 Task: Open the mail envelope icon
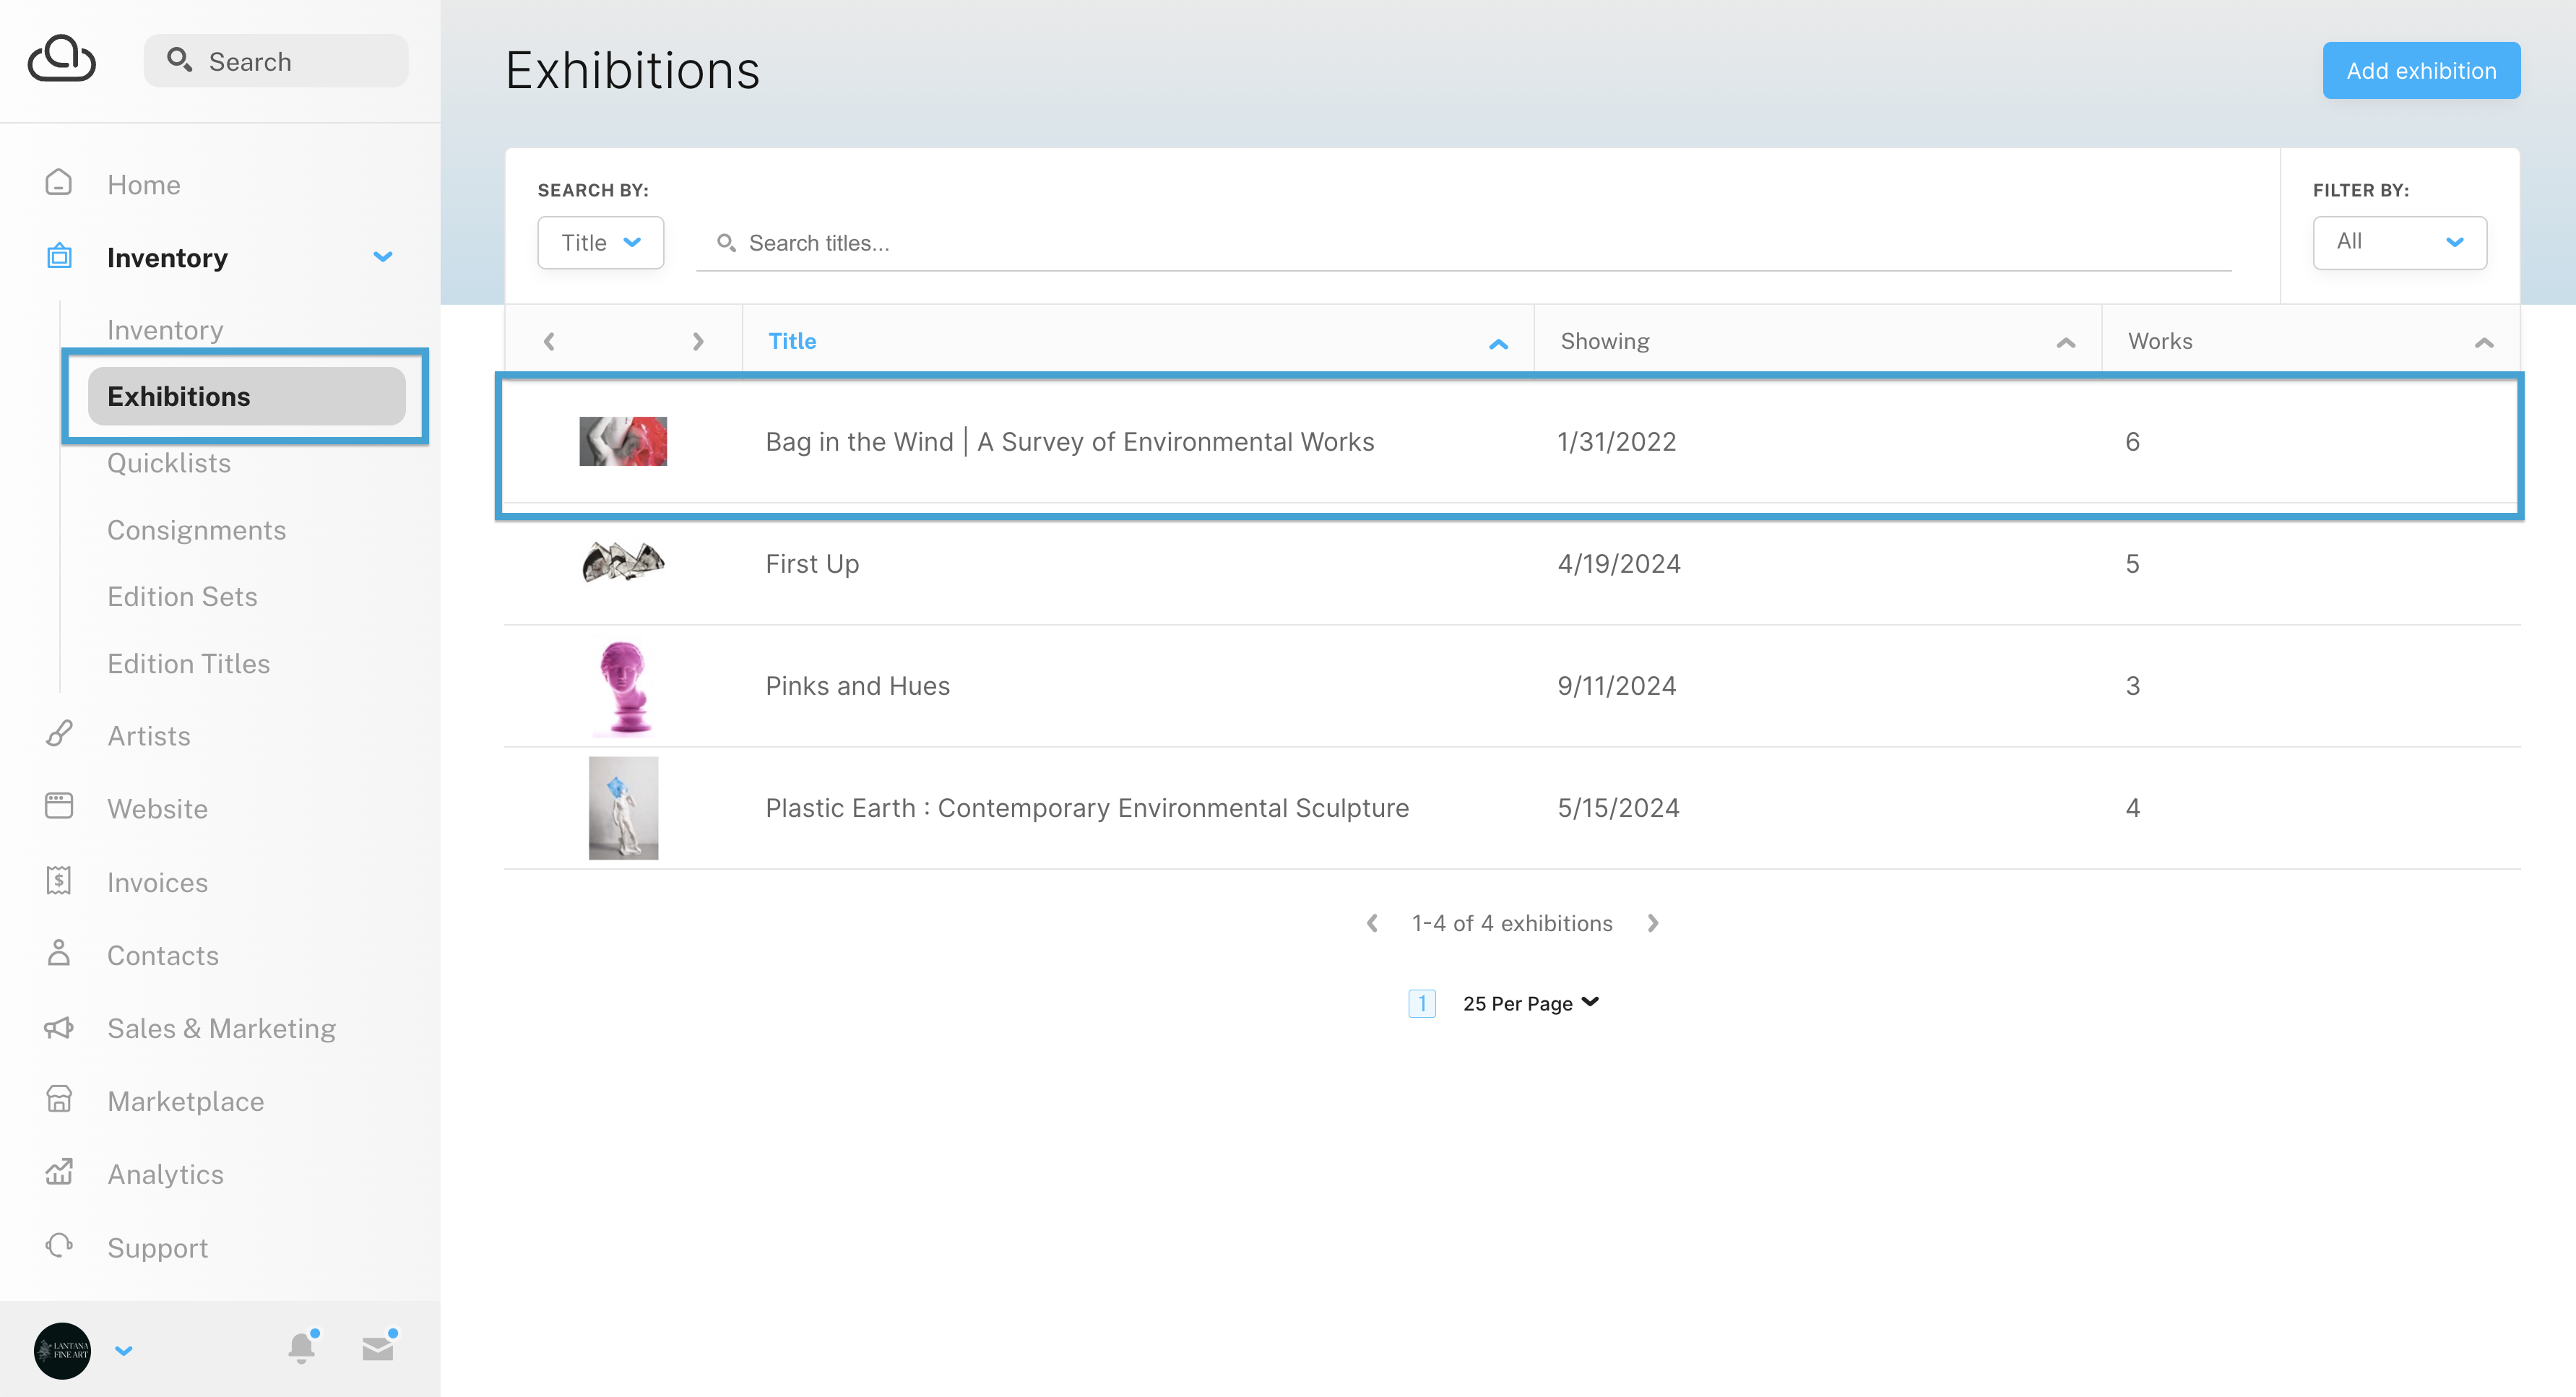pyautogui.click(x=378, y=1348)
